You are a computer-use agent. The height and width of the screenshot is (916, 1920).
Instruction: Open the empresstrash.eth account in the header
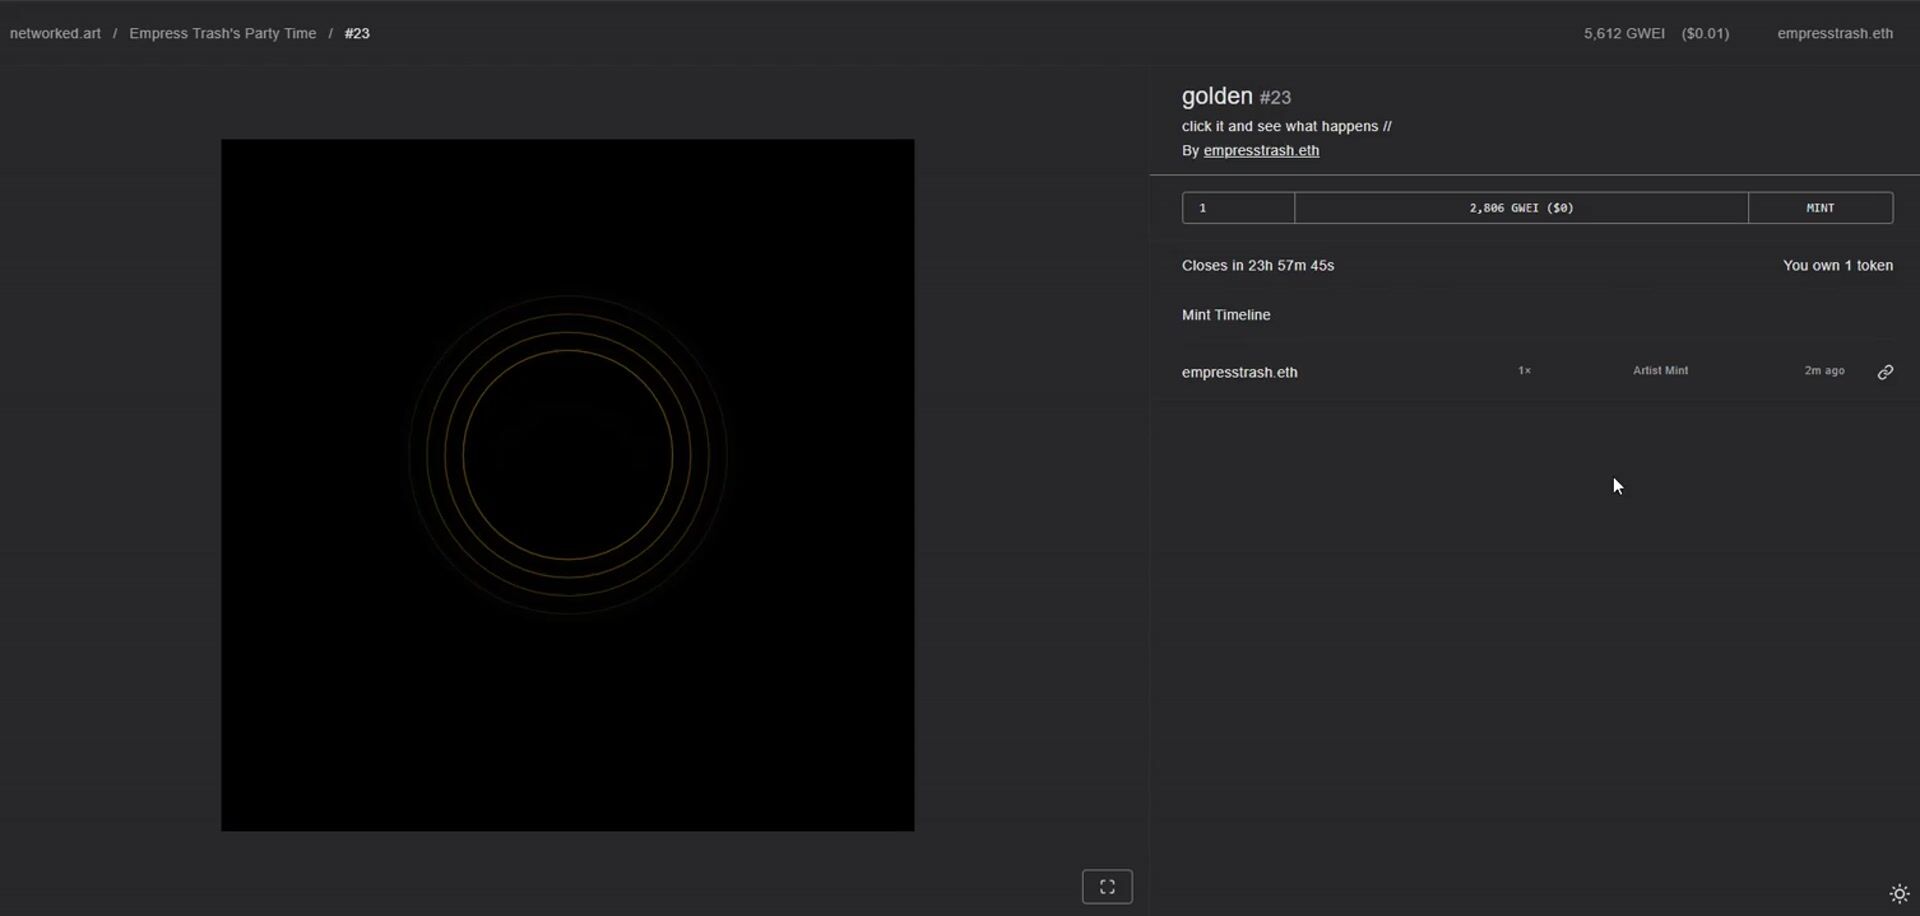click(x=1835, y=33)
